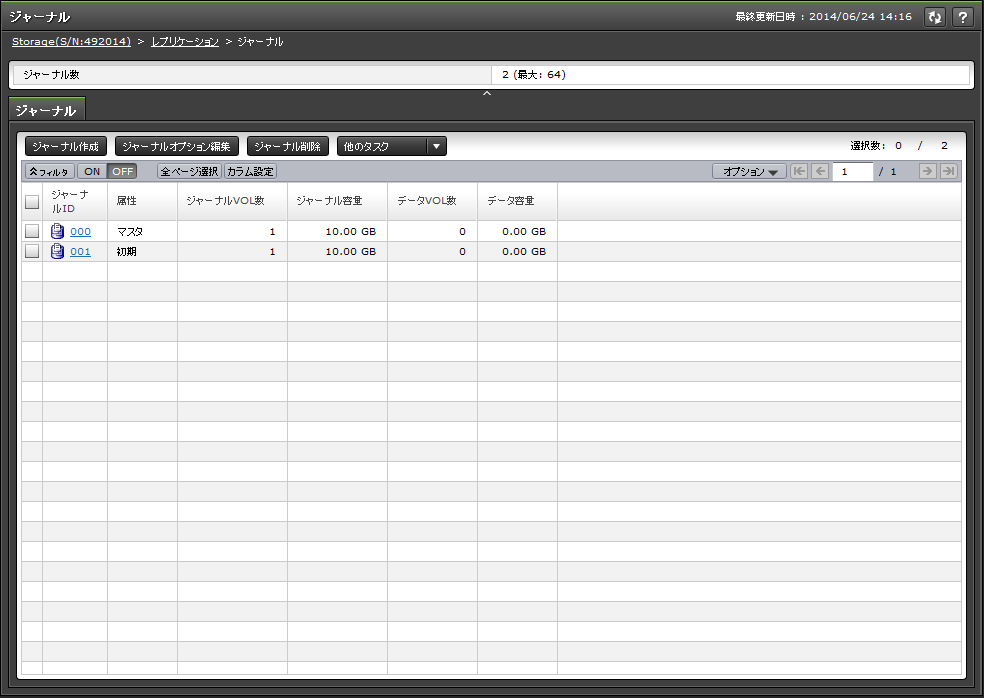The image size is (984, 698).
Task: Click the journal icon beside ID 000
Action: pos(57,231)
